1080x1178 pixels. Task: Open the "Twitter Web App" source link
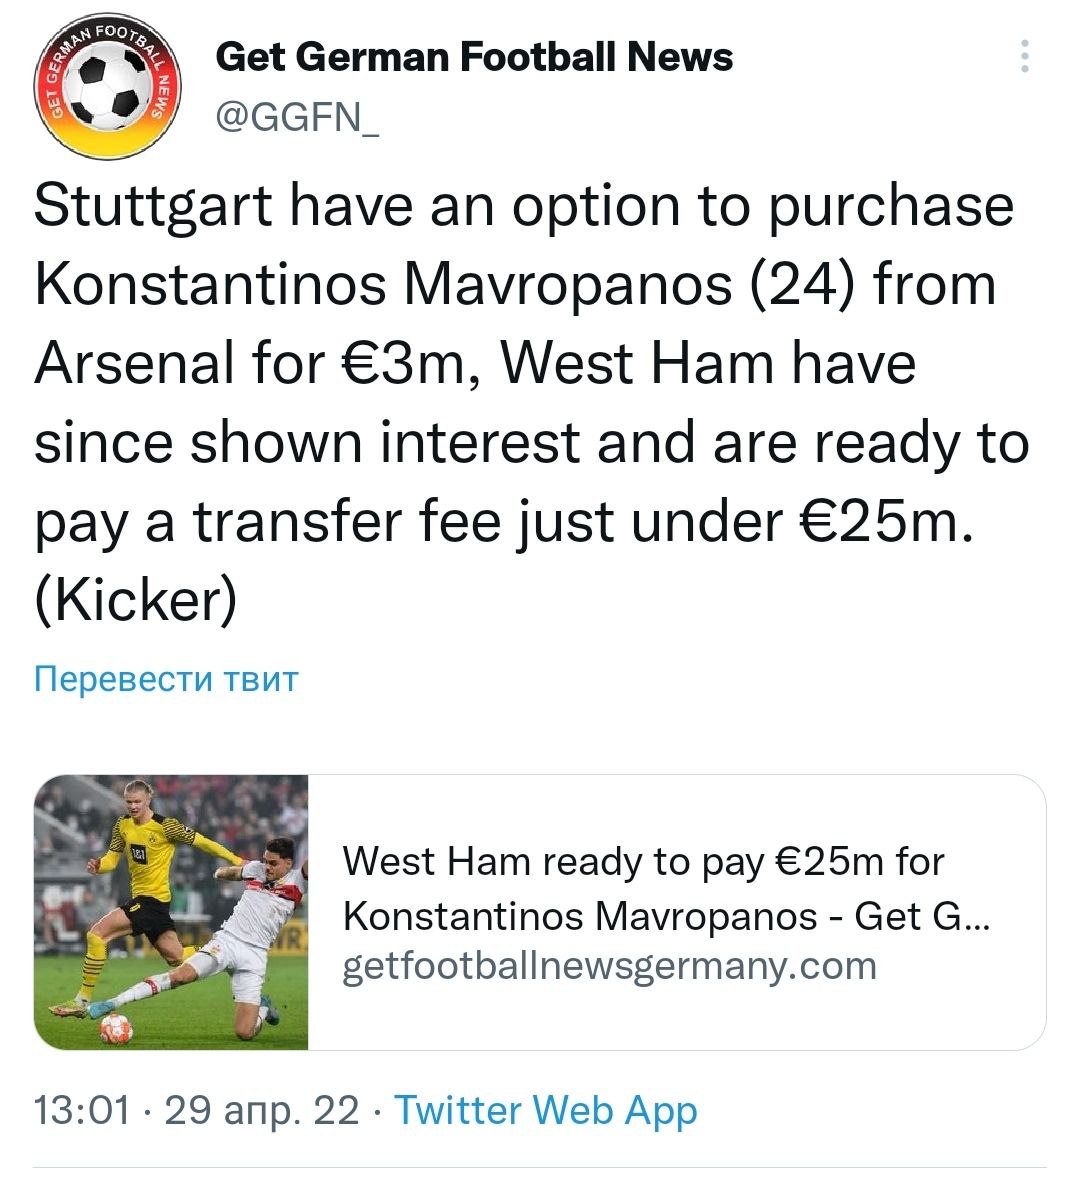(546, 1110)
